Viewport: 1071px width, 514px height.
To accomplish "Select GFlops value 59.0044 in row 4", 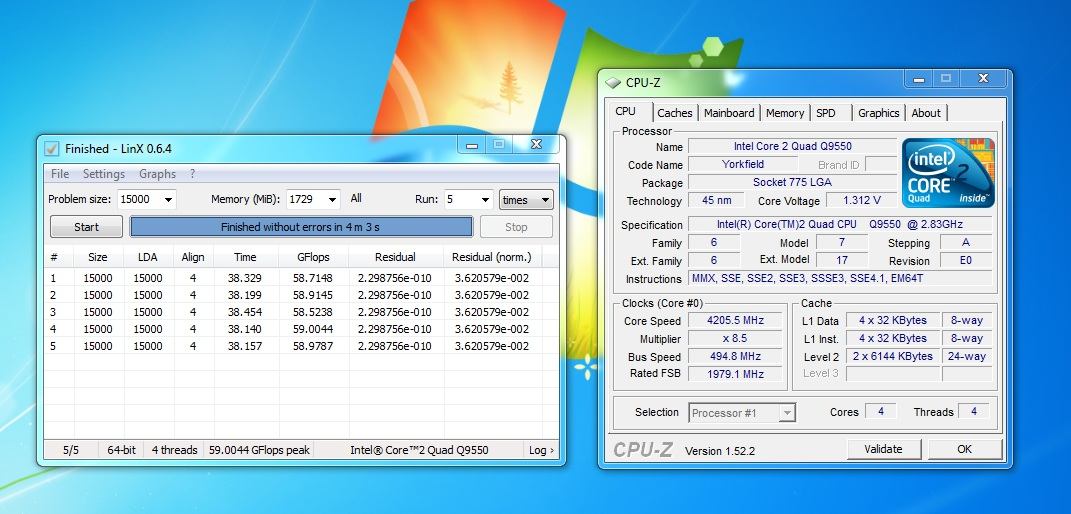I will [x=312, y=329].
